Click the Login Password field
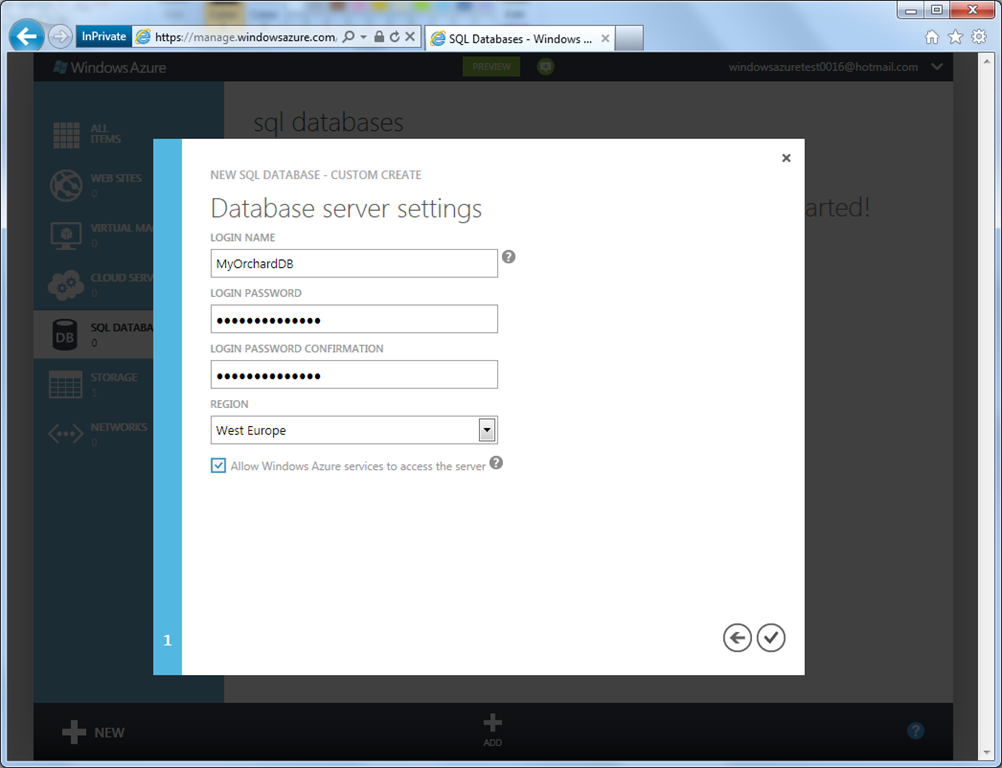Viewport: 1002px width, 768px height. click(x=354, y=319)
